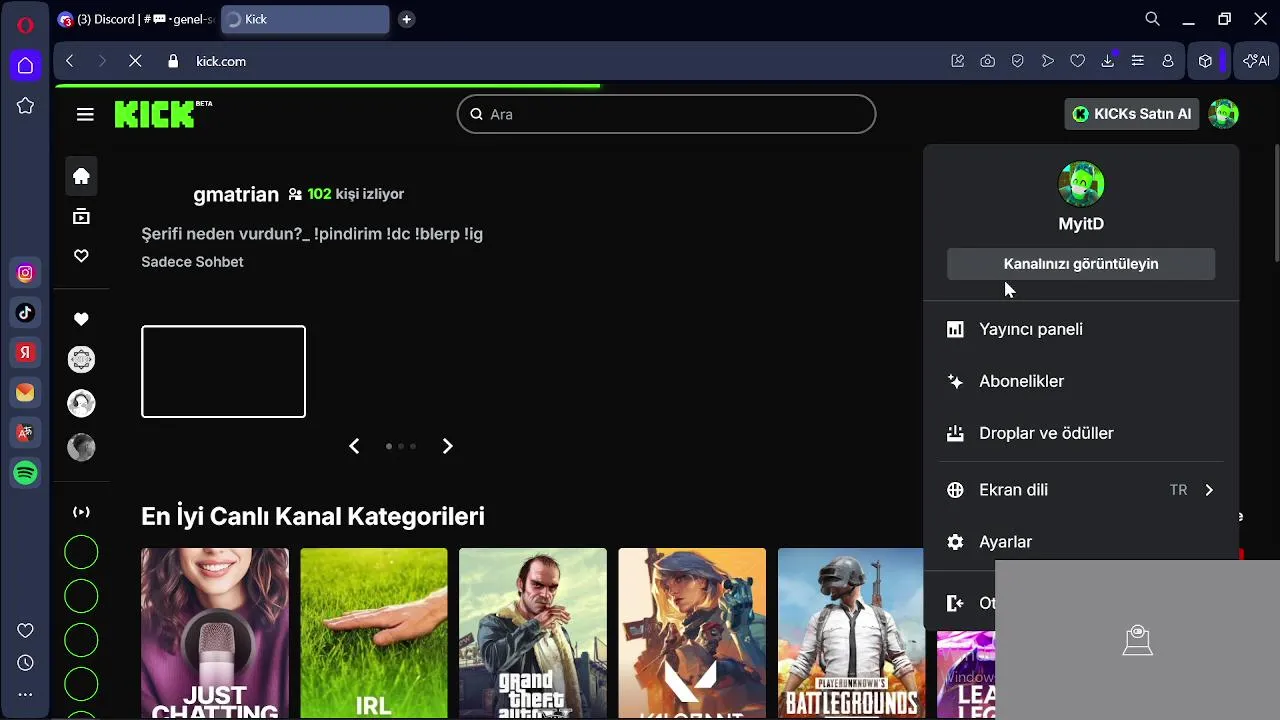Open the Opera main menu logo
The height and width of the screenshot is (720, 1280).
pyautogui.click(x=25, y=25)
